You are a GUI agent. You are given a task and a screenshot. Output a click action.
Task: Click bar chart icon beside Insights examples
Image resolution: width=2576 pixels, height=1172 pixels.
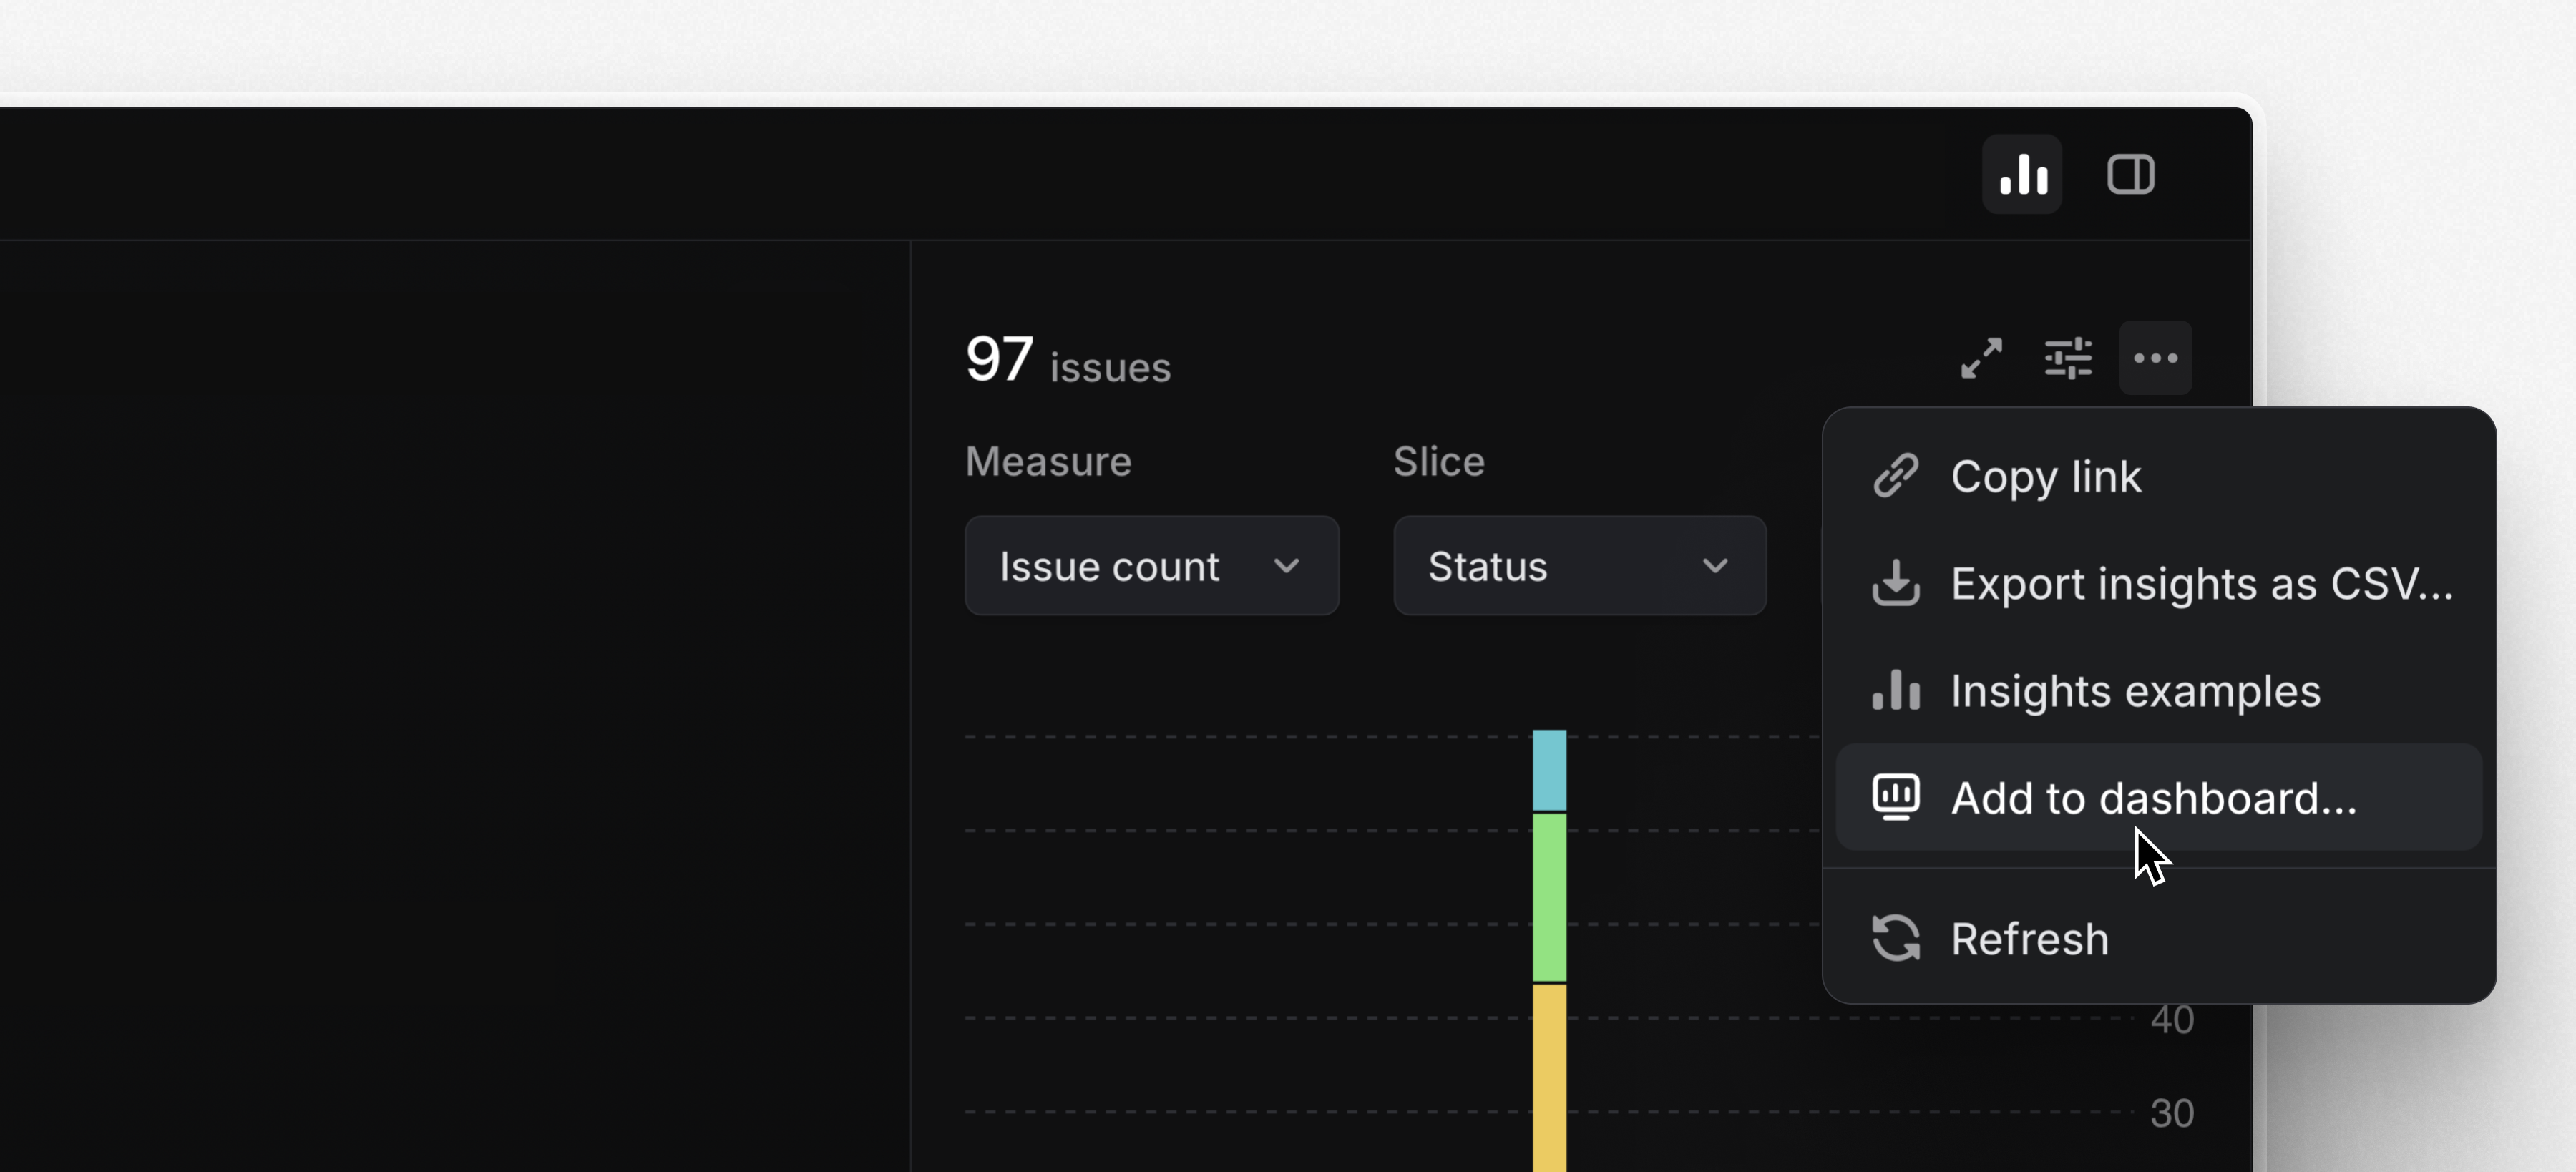click(x=1895, y=691)
